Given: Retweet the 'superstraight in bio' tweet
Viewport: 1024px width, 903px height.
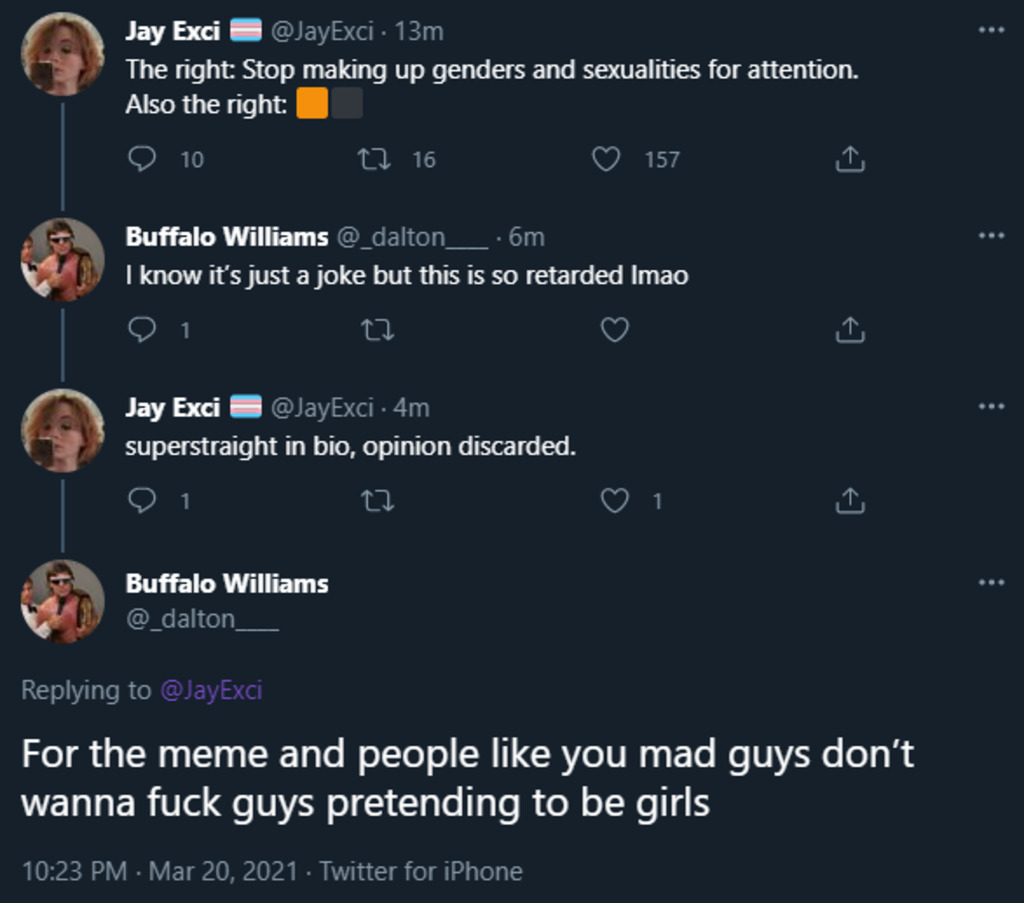Looking at the screenshot, I should 377,500.
